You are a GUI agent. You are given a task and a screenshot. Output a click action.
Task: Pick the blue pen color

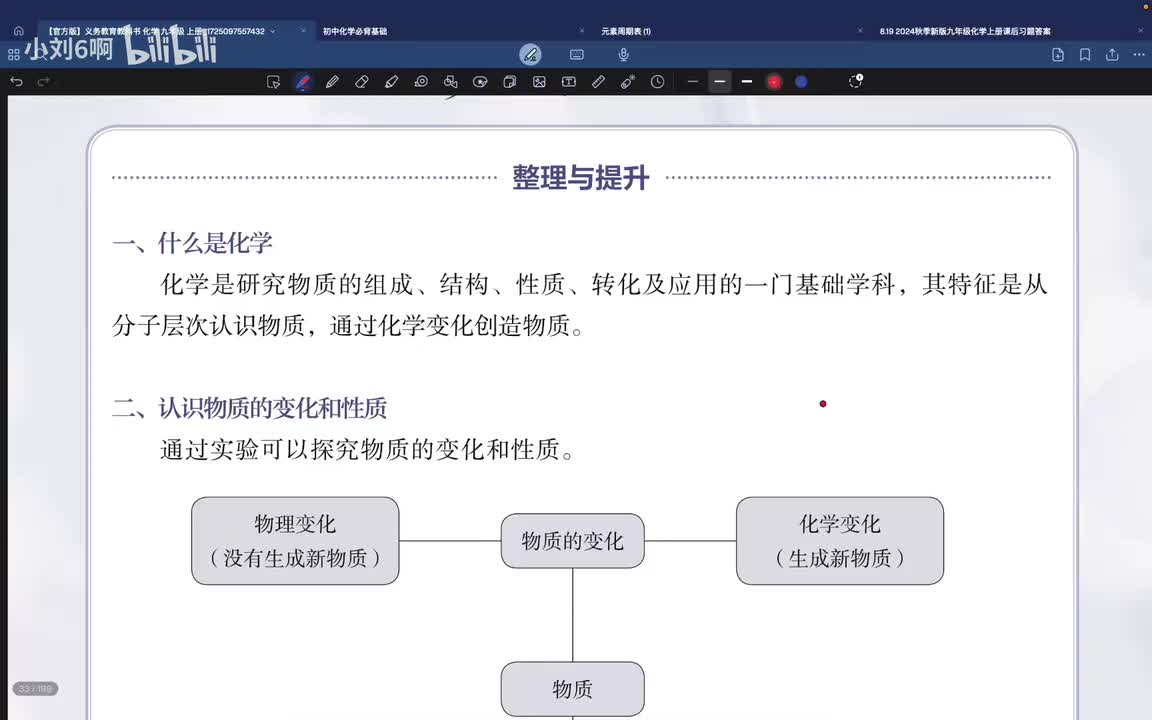click(801, 82)
